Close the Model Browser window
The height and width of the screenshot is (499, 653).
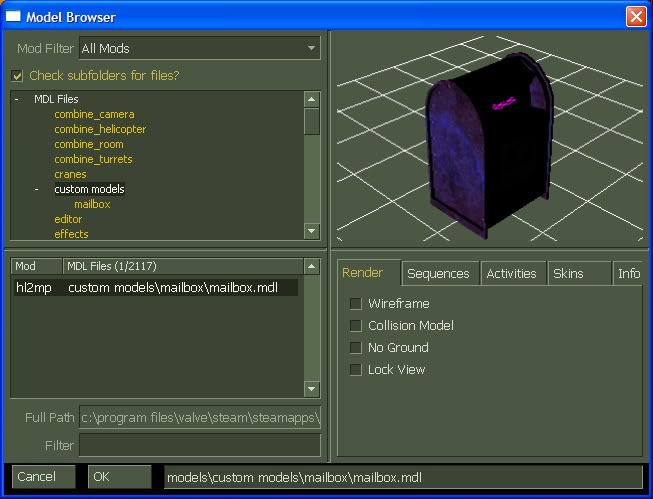tap(636, 17)
